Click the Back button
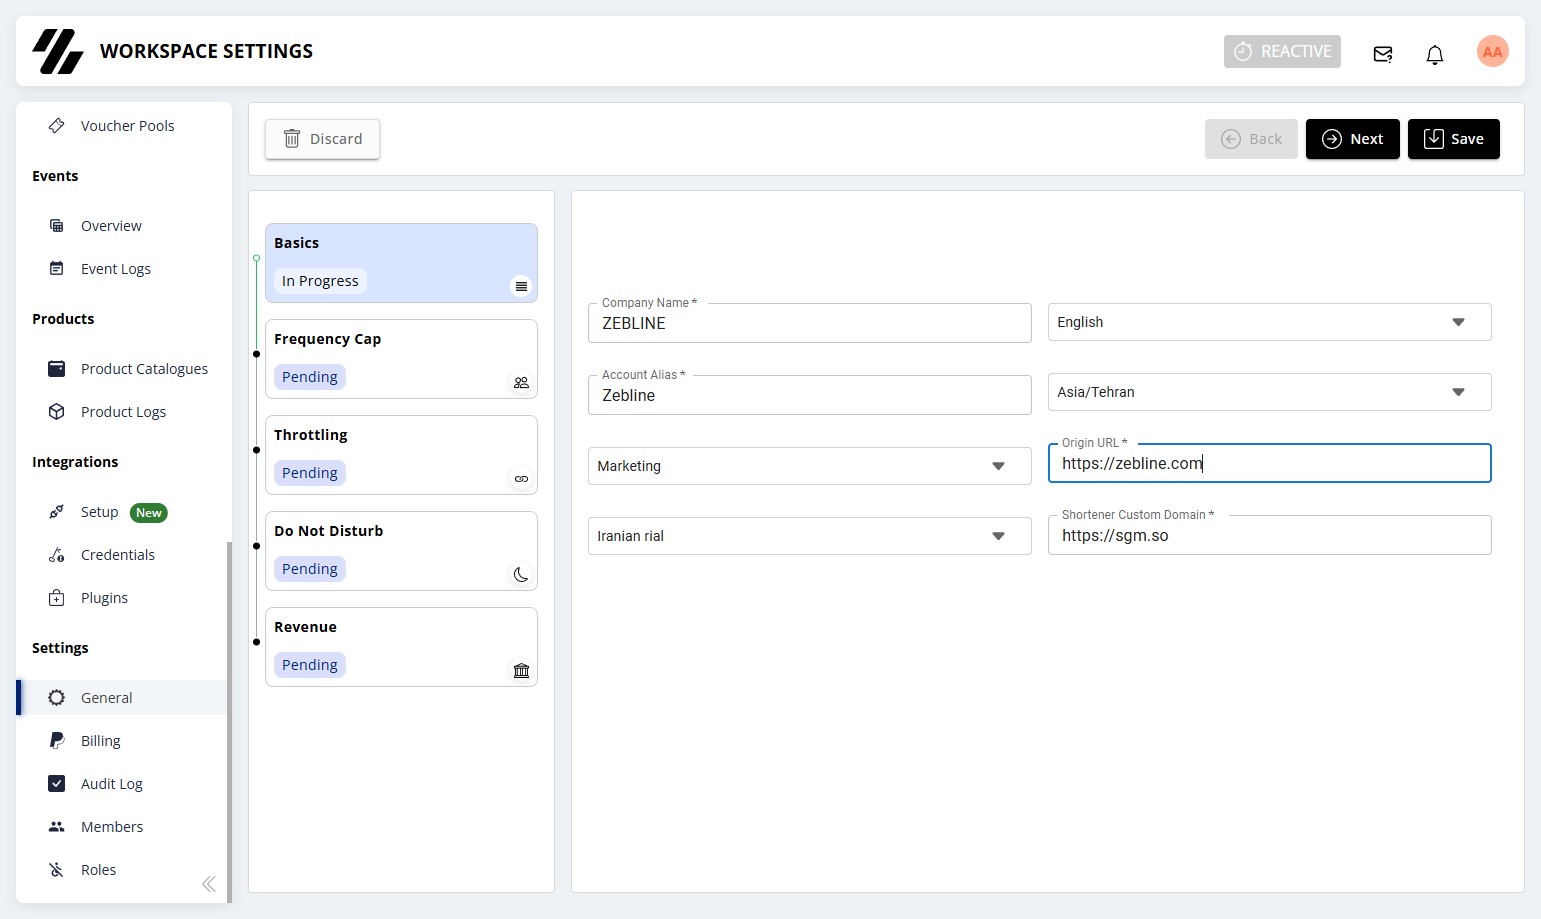 click(x=1251, y=139)
